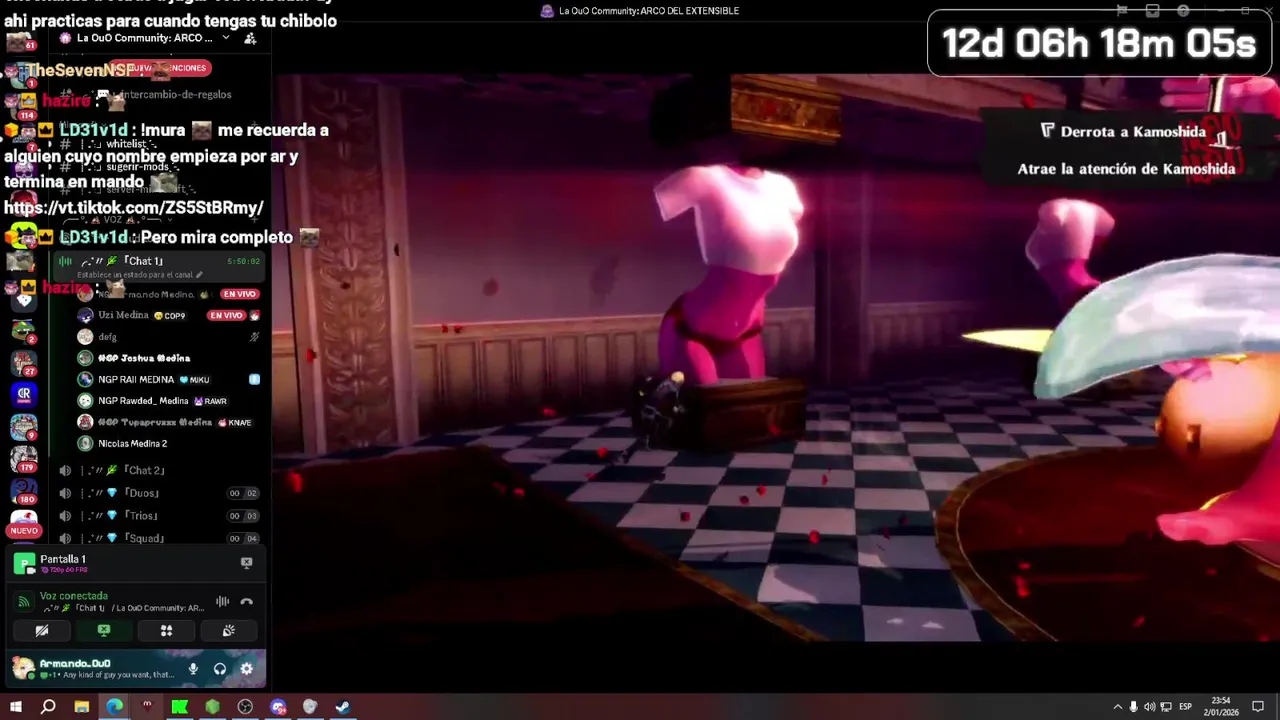Open Windows Start menu
The image size is (1280, 720).
point(15,707)
